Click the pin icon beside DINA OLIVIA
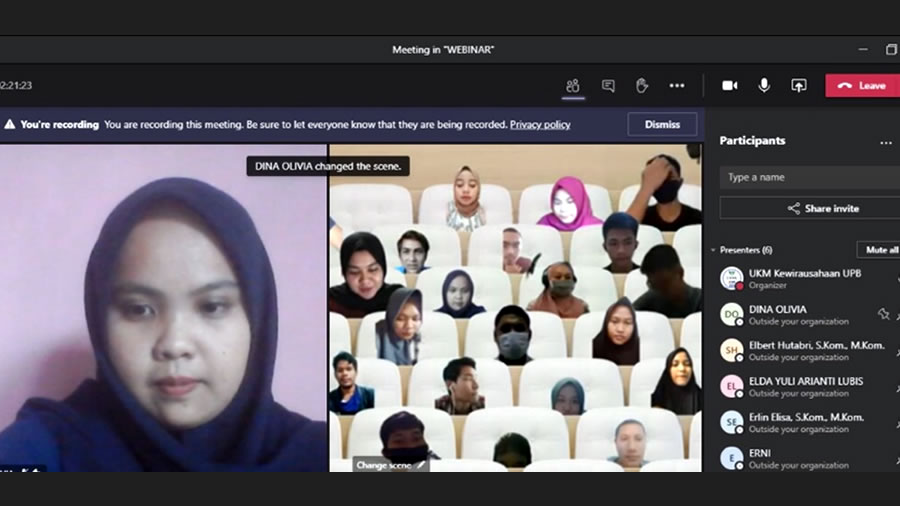The height and width of the screenshot is (506, 900). click(883, 314)
